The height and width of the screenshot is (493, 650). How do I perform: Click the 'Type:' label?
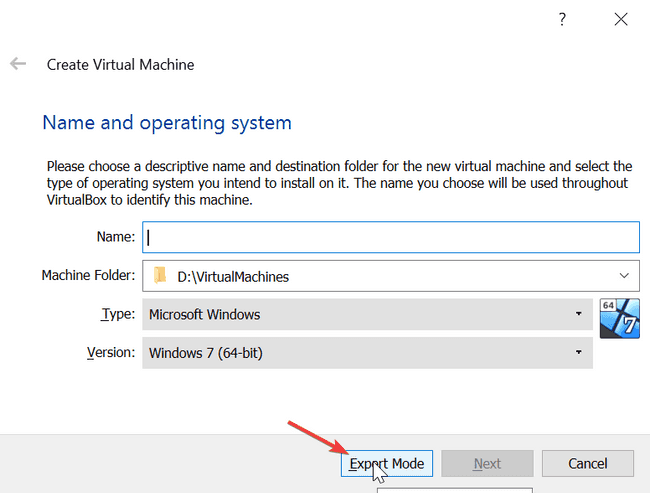[118, 314]
